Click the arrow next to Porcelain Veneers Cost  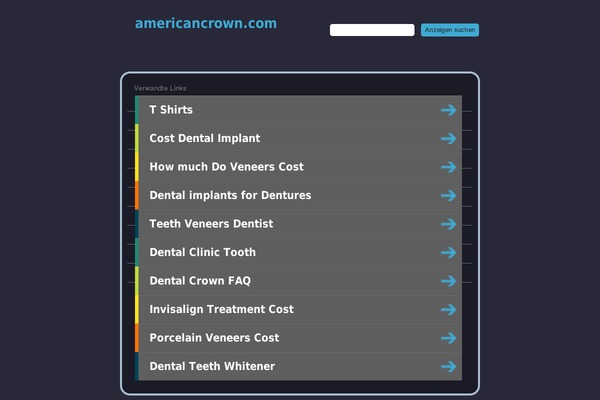click(448, 338)
